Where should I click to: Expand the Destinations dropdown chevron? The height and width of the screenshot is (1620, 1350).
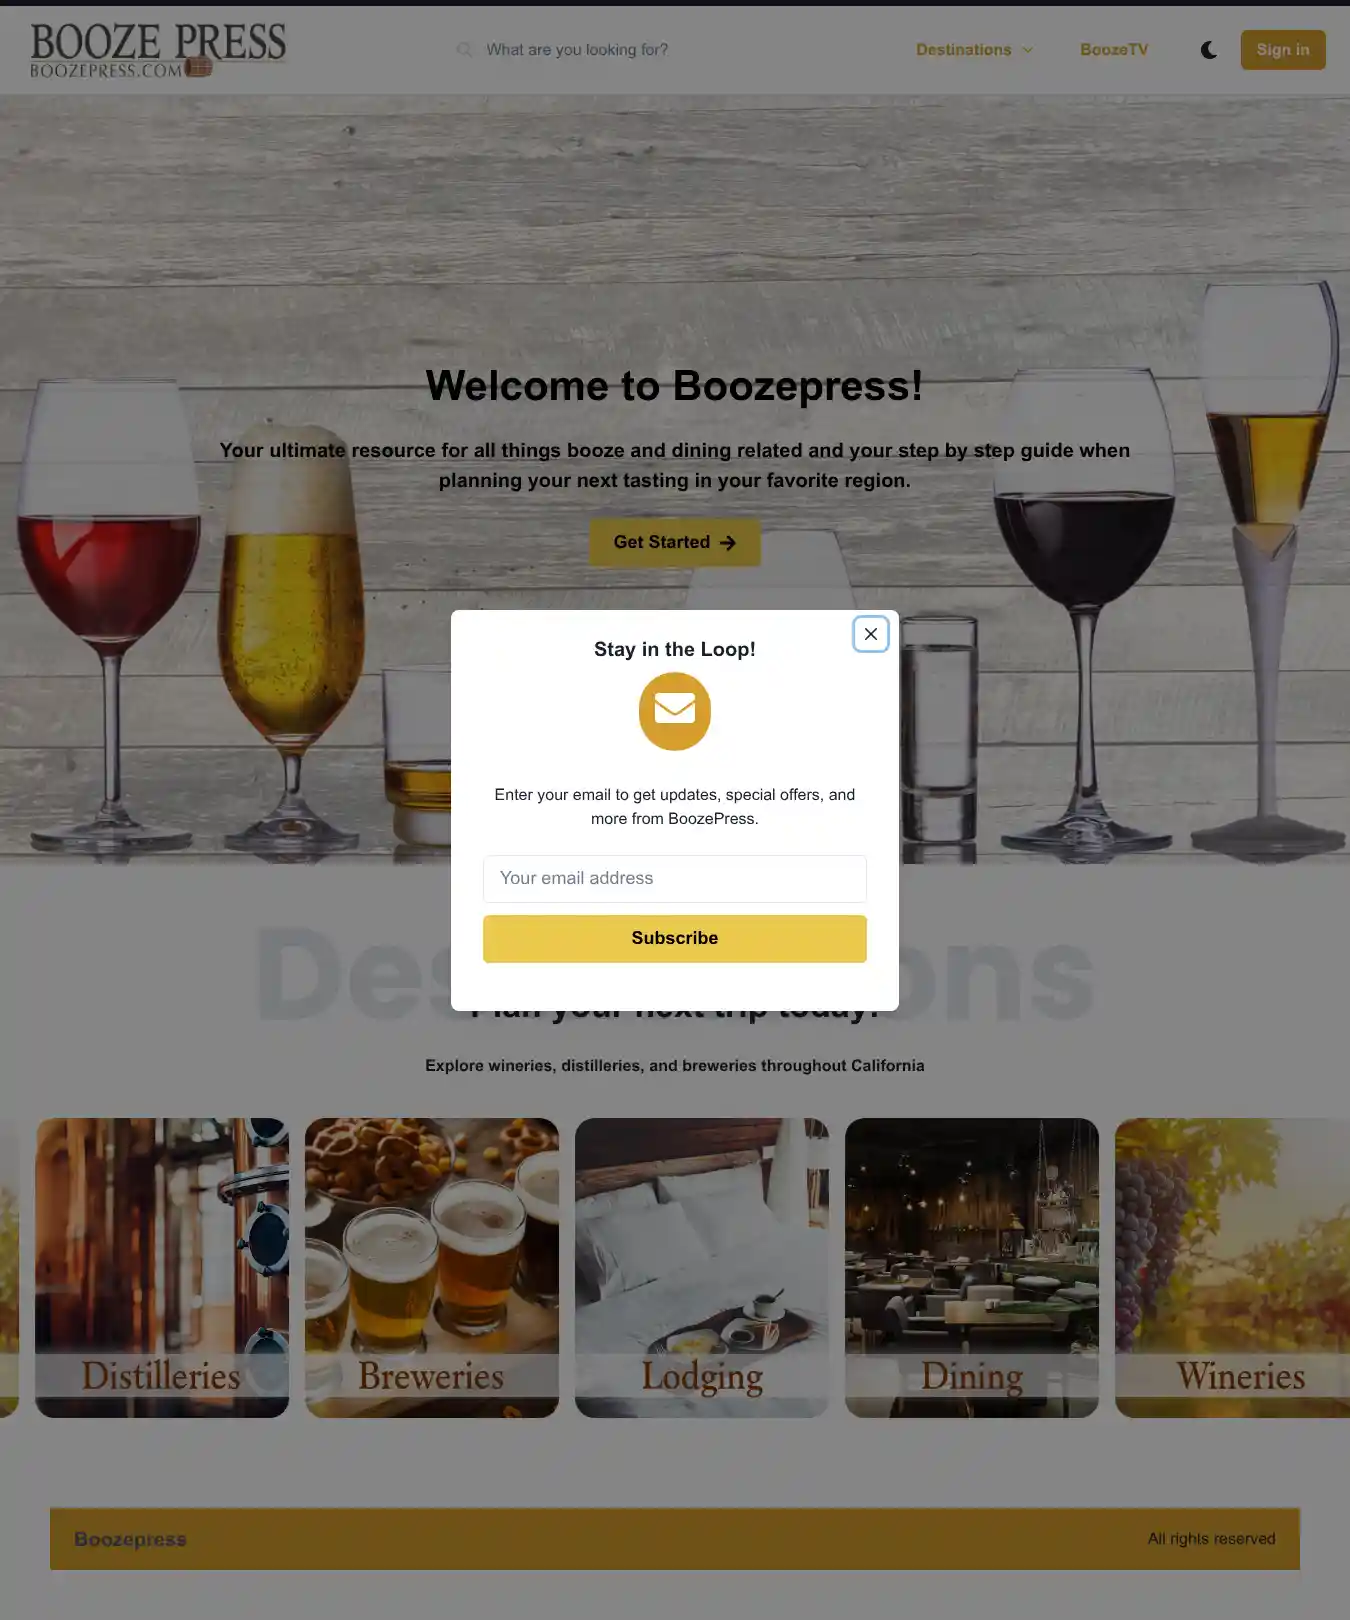click(1027, 50)
